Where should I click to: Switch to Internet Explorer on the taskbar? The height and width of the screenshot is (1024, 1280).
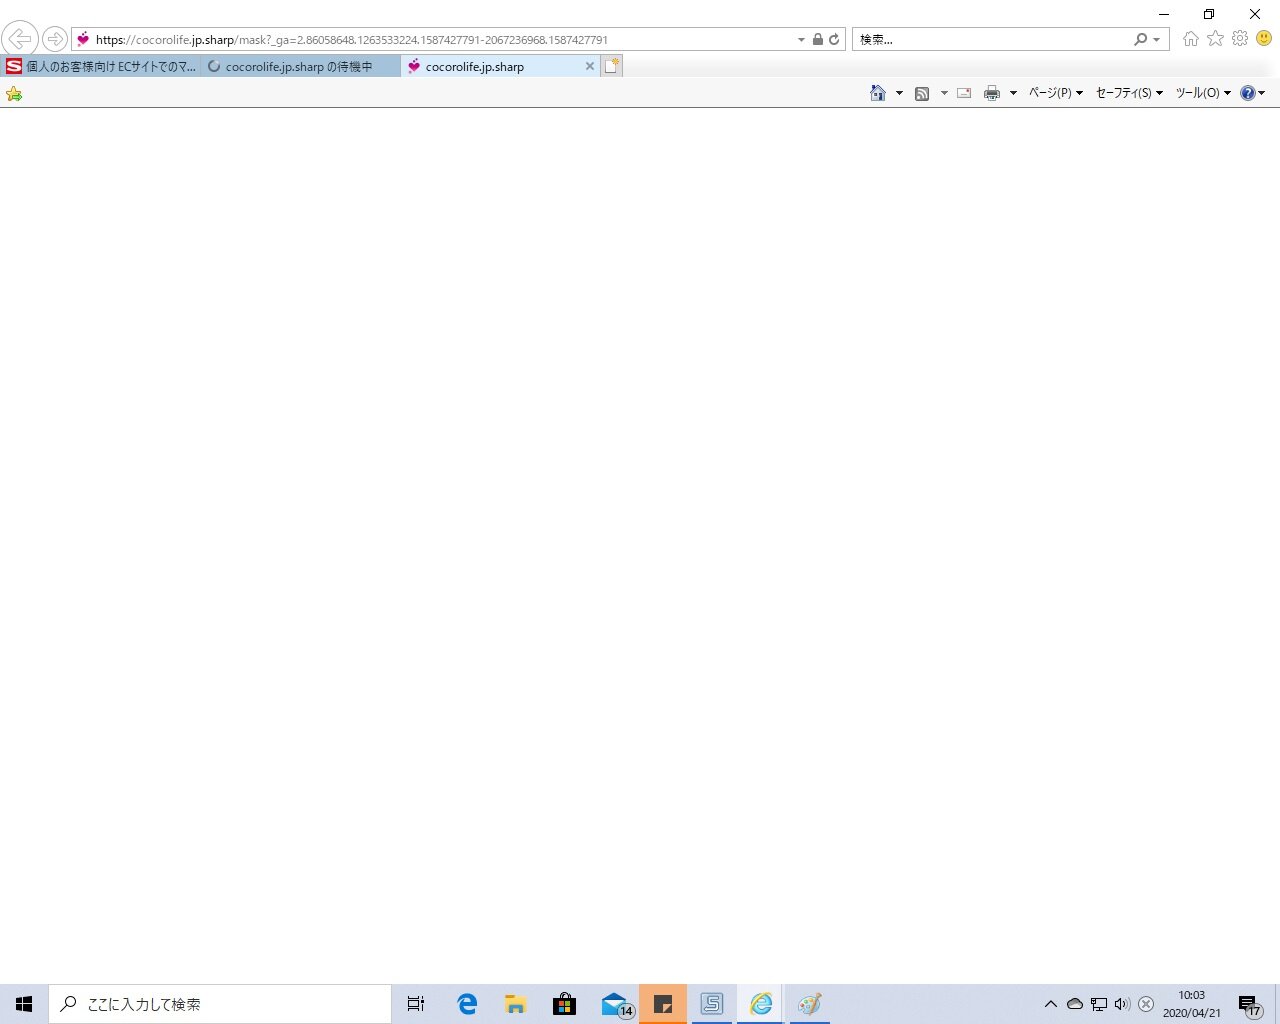tap(761, 1004)
